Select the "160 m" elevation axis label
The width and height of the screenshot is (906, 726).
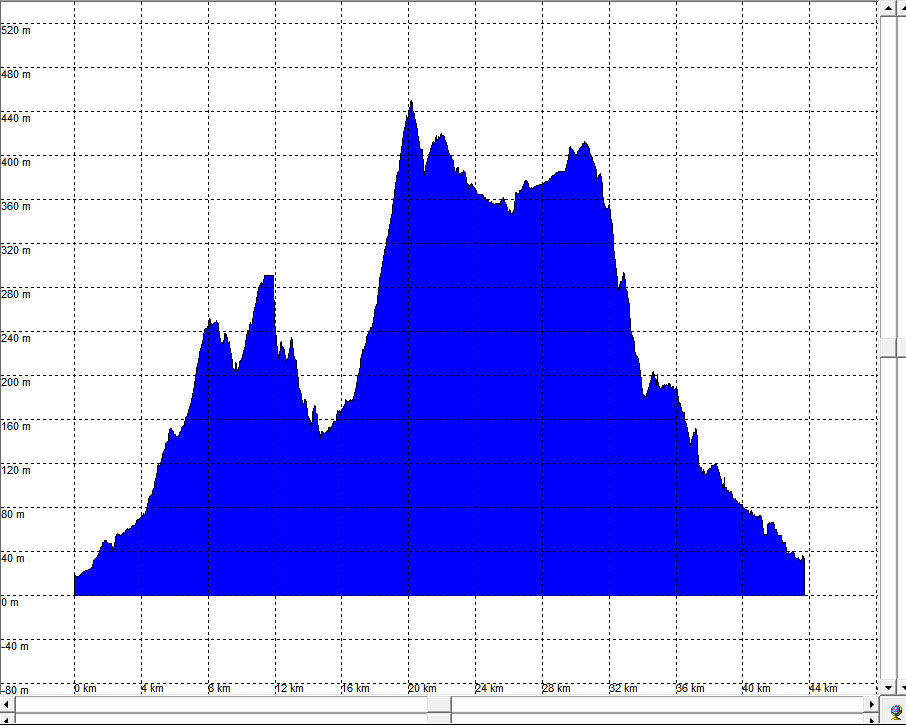tap(16, 426)
